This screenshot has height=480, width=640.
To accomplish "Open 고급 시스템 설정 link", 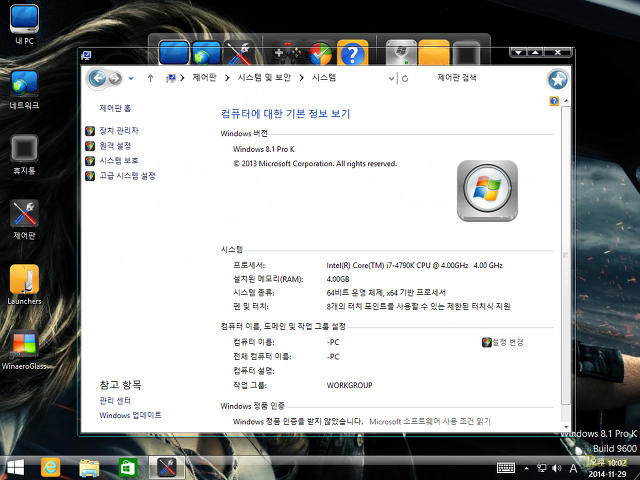I will 127,176.
